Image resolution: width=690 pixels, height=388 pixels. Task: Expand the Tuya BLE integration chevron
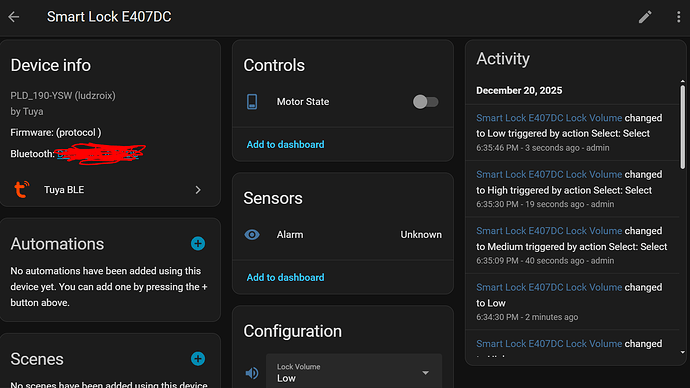click(x=198, y=190)
